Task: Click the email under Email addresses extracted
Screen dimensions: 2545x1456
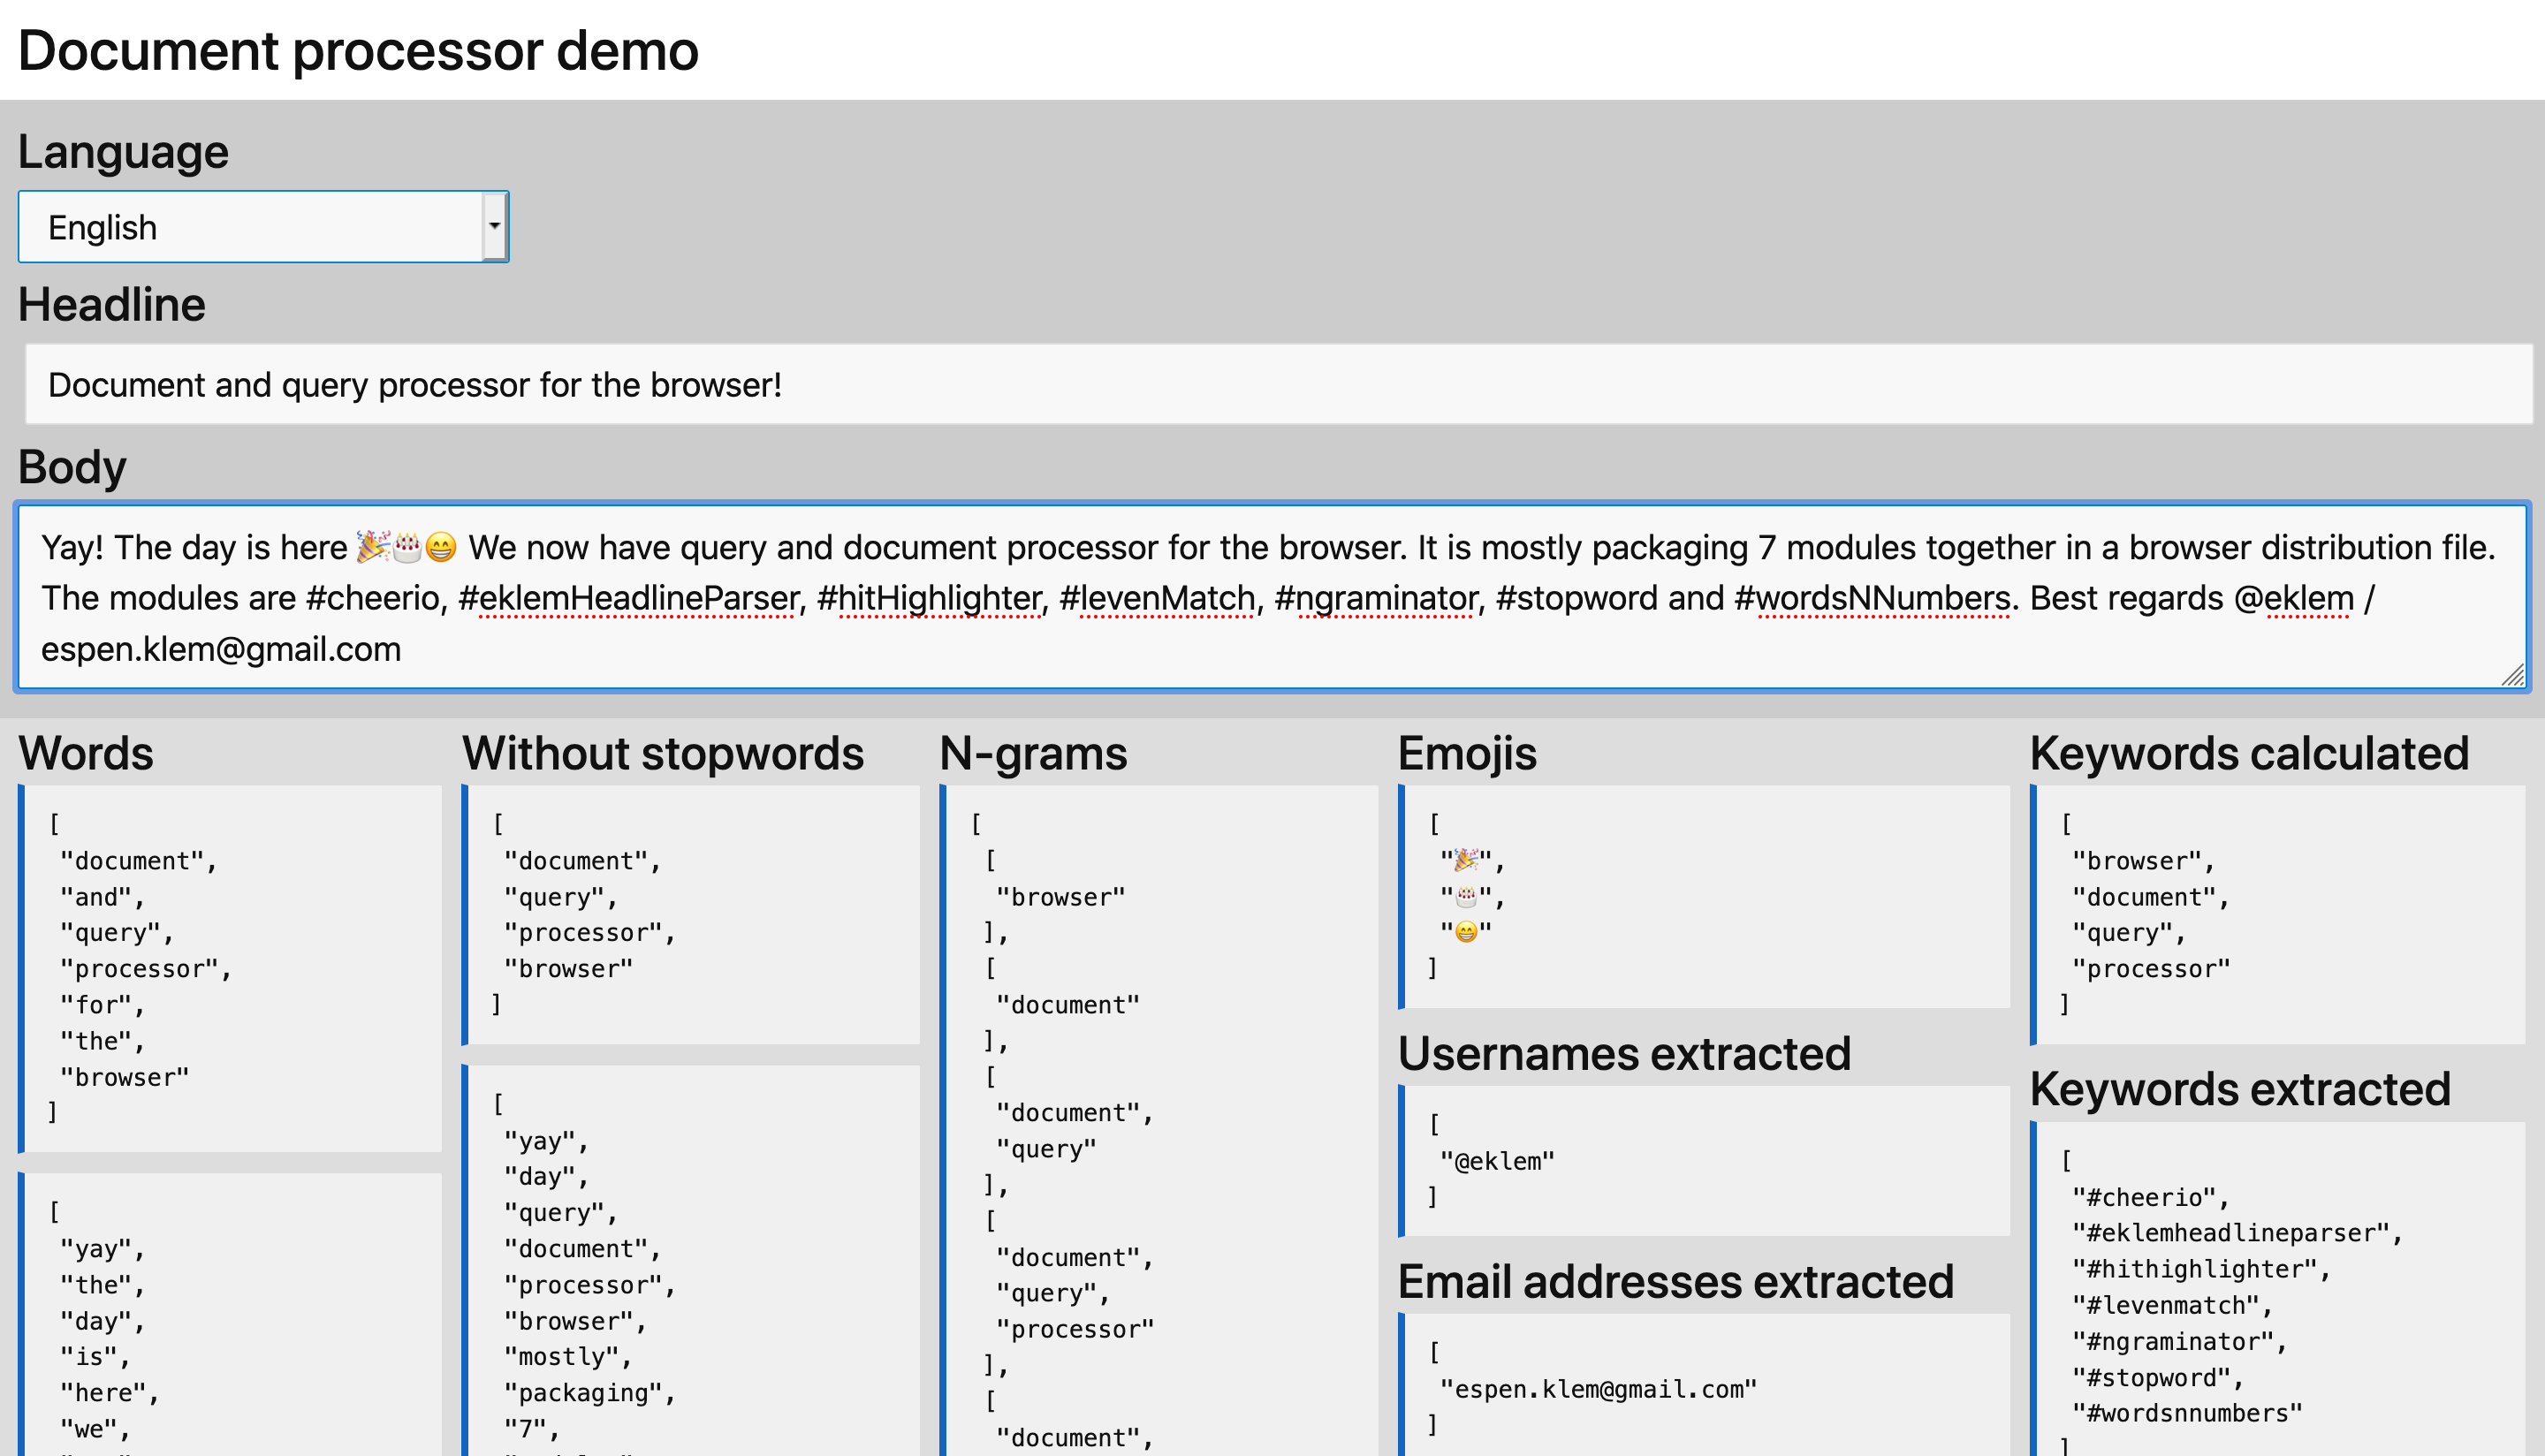Action: [x=1597, y=1388]
